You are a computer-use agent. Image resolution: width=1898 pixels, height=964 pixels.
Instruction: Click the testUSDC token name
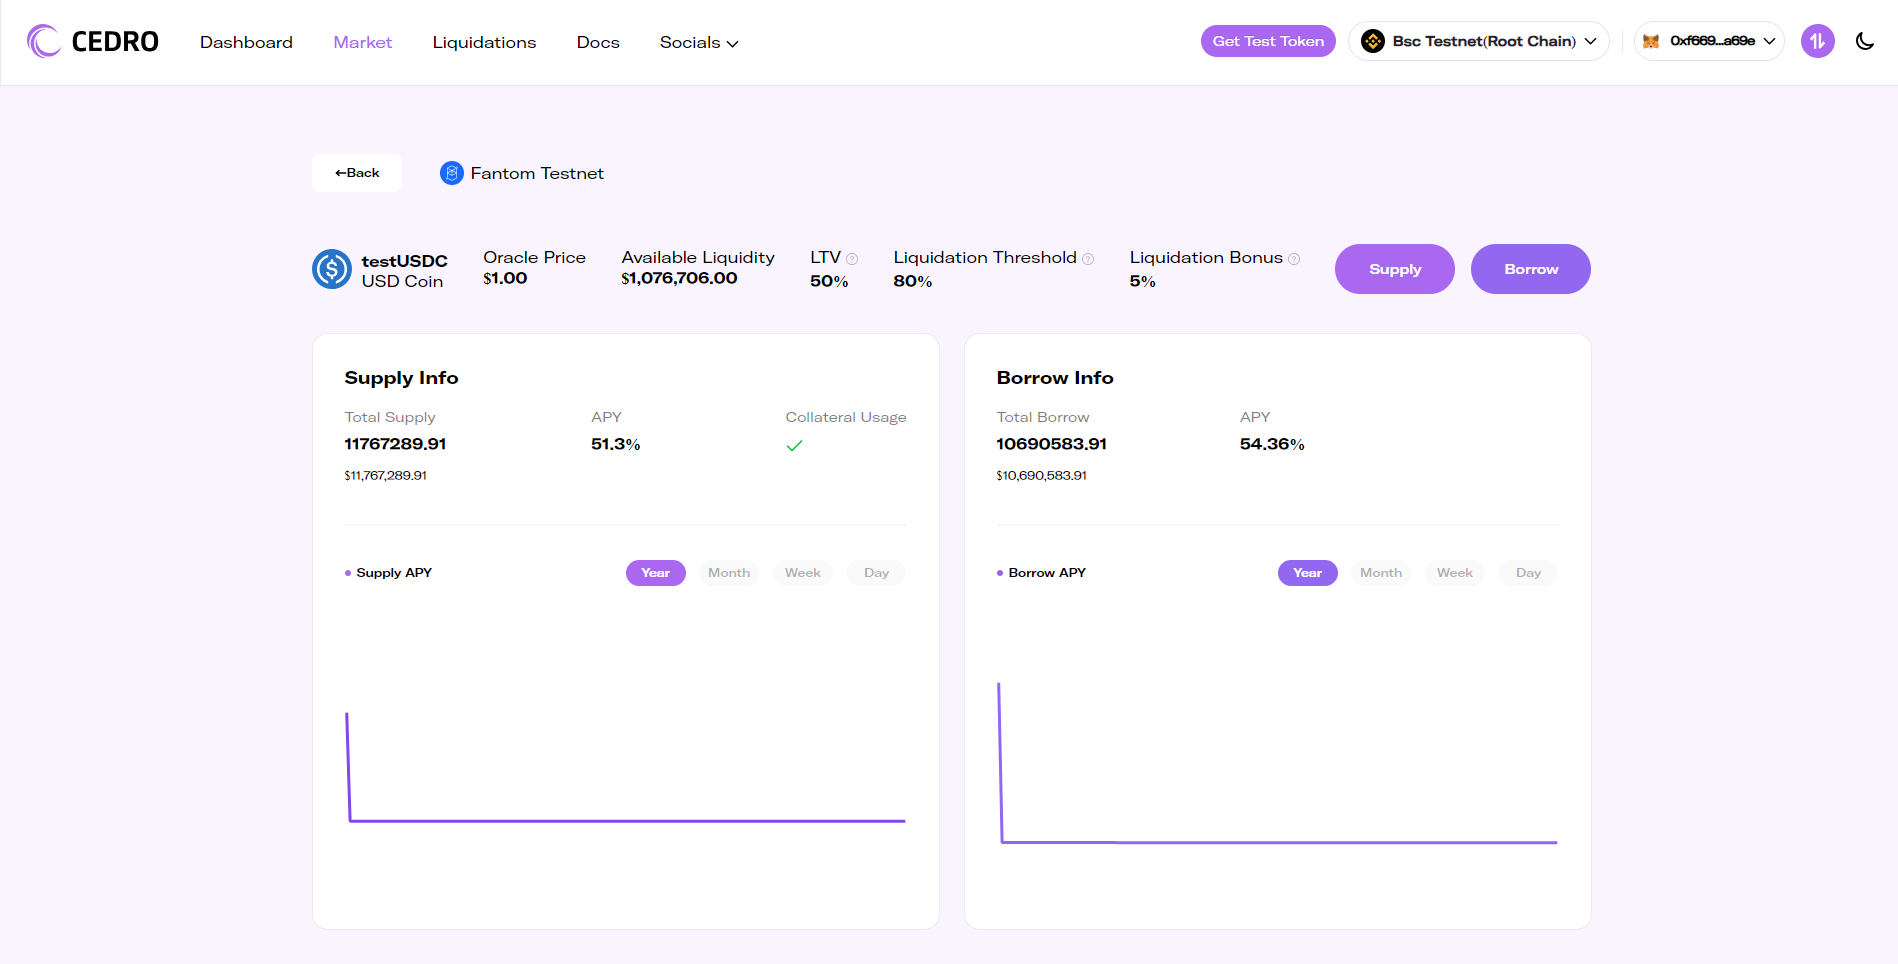(404, 261)
